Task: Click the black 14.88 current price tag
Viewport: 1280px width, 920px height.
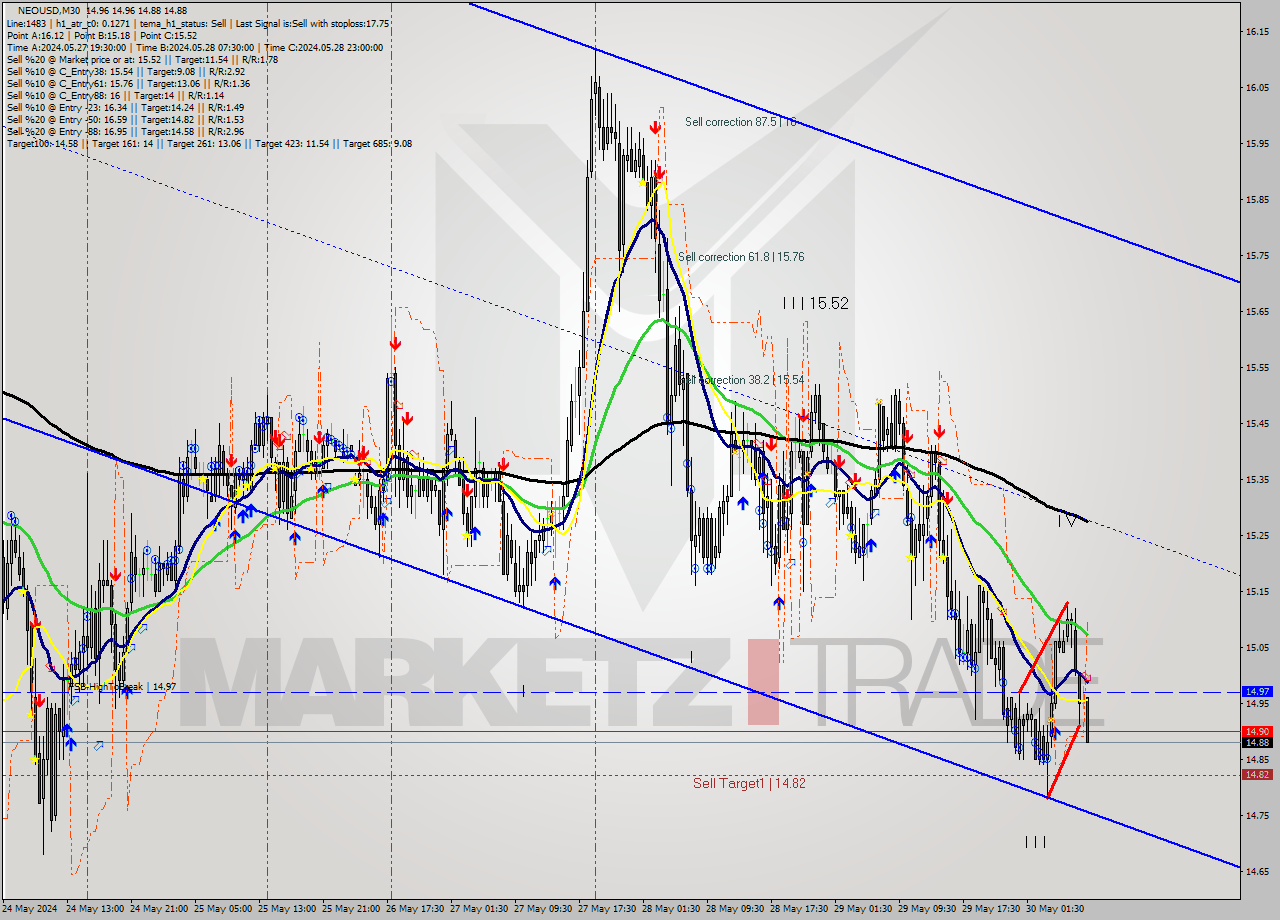Action: pyautogui.click(x=1257, y=742)
